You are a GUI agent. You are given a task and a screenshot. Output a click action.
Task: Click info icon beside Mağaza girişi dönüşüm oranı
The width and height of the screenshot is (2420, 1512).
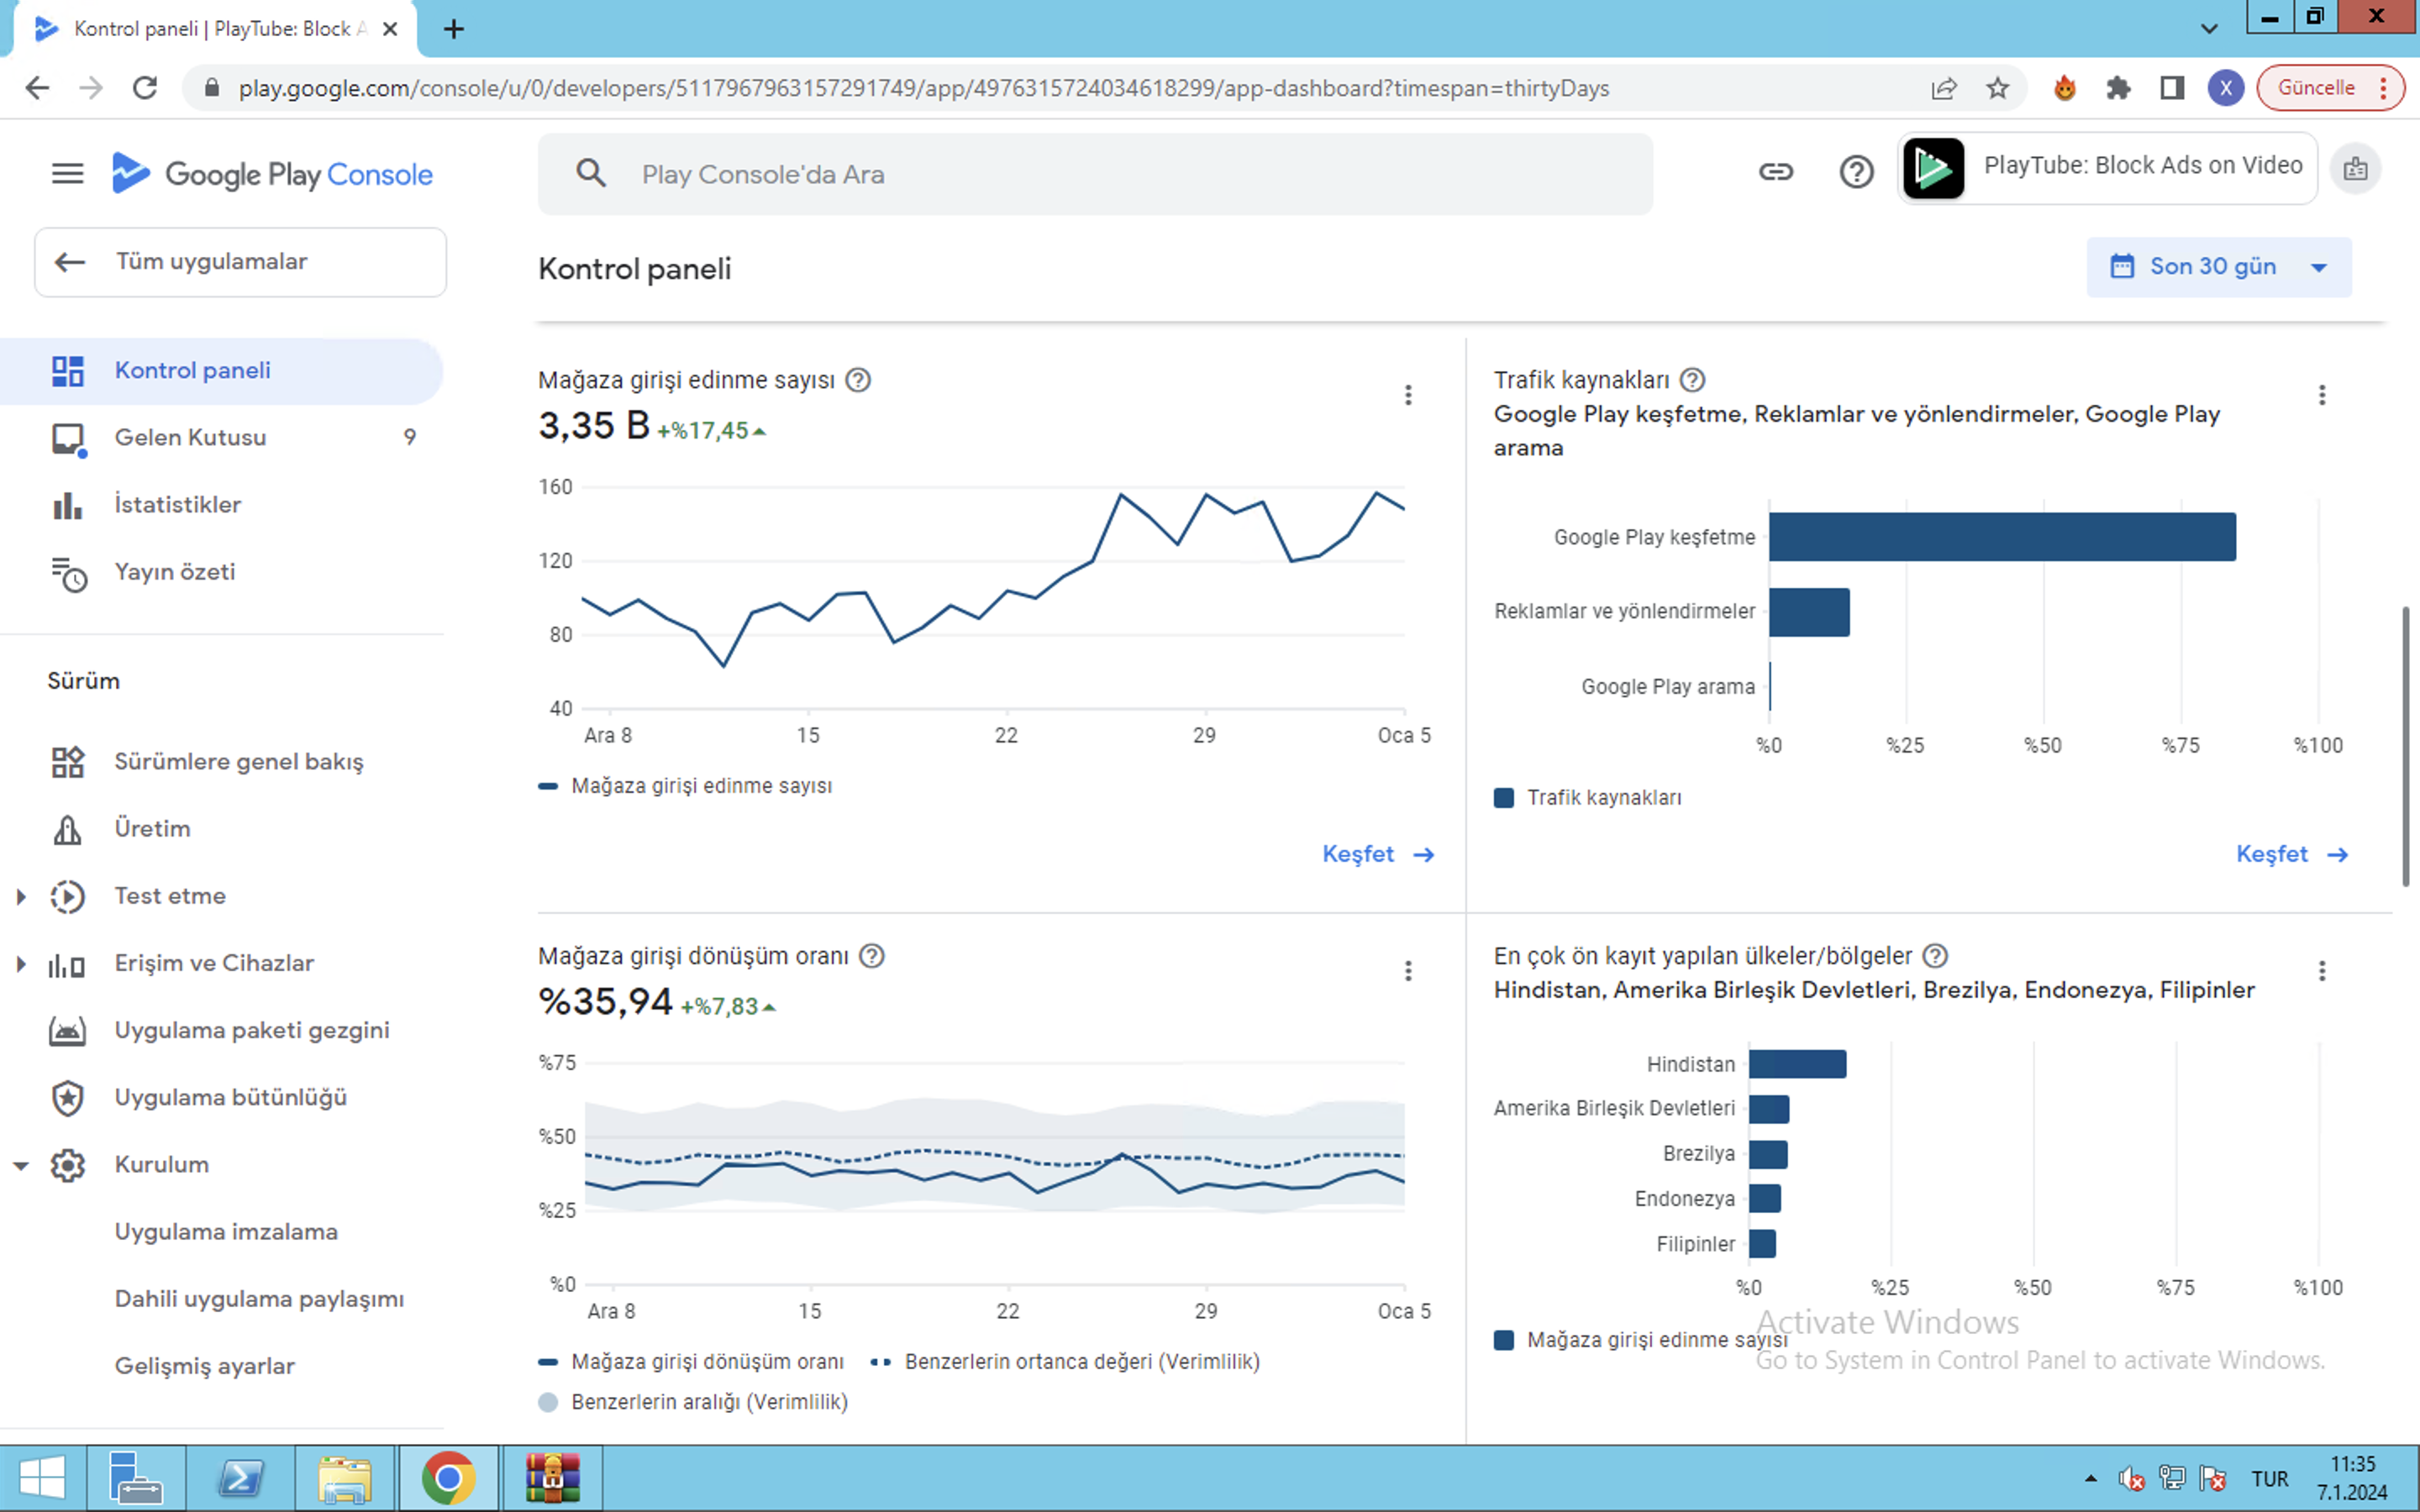(872, 956)
